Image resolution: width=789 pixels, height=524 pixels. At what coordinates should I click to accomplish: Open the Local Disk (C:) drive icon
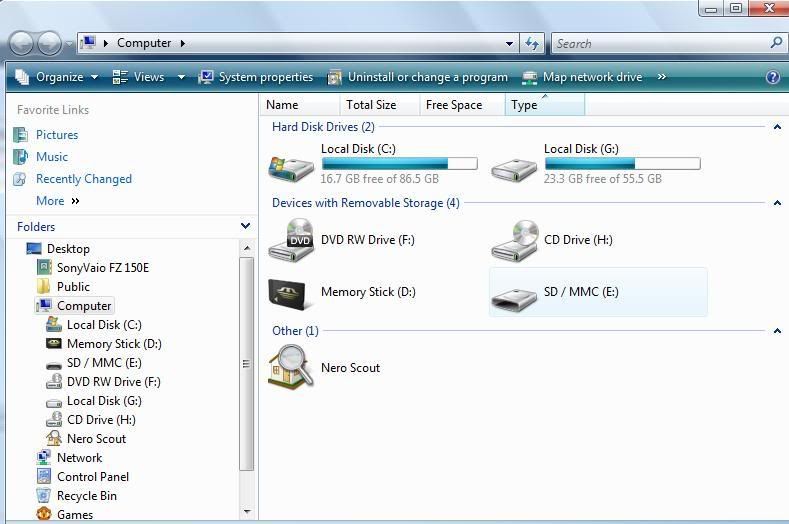tap(291, 166)
